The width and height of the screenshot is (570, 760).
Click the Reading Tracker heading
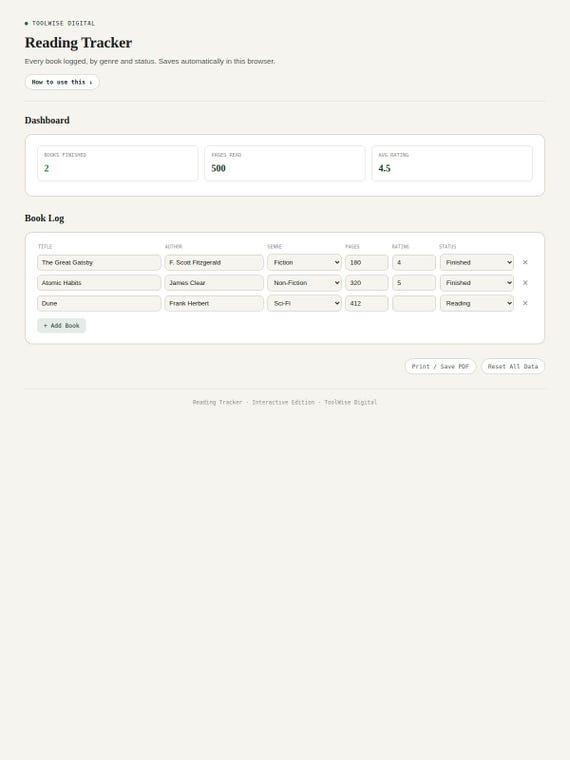click(x=79, y=43)
